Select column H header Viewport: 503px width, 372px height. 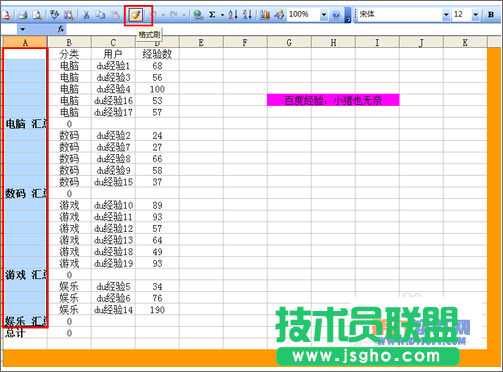(x=333, y=42)
